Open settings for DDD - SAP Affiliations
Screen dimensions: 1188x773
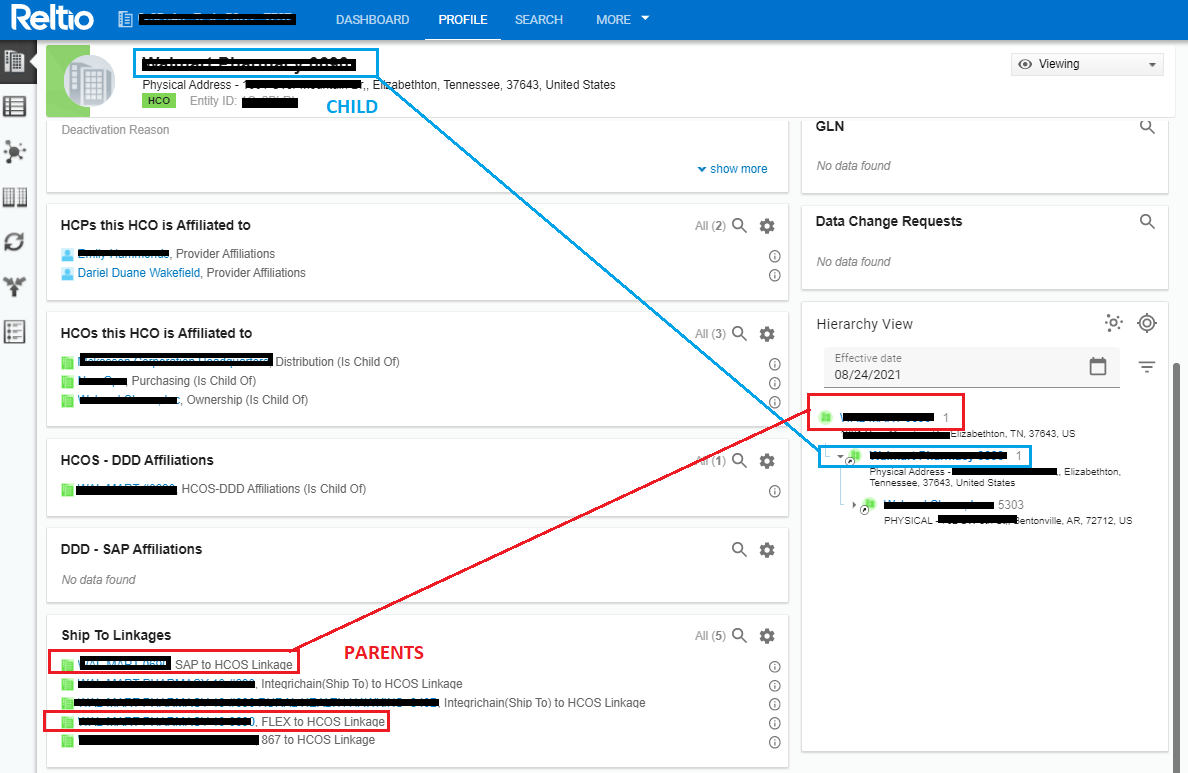click(767, 549)
